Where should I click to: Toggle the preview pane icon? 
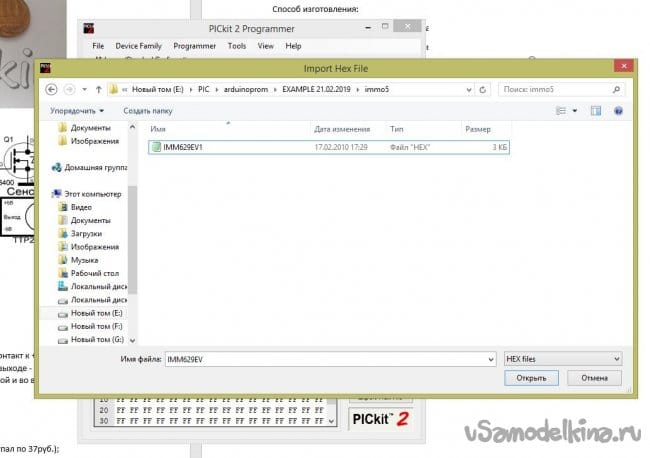tap(597, 110)
